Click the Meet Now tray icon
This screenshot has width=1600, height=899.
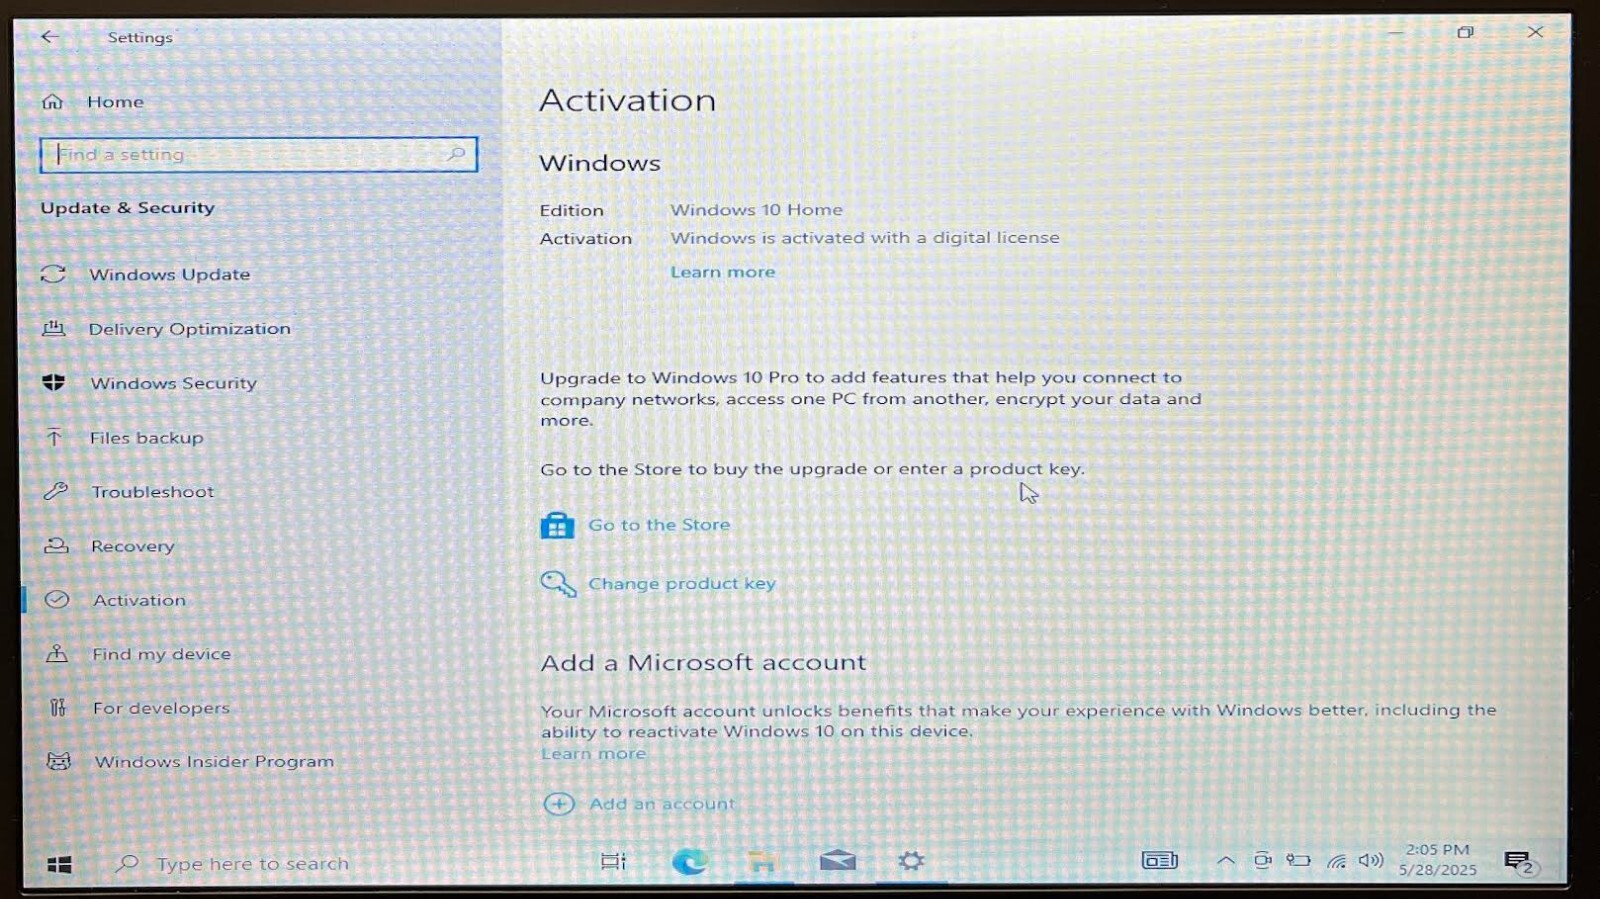point(1263,861)
